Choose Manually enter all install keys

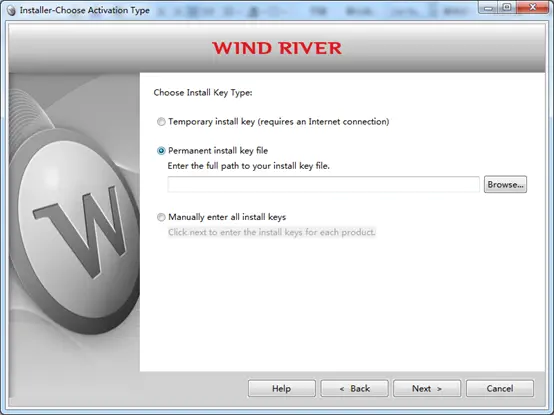pos(161,217)
